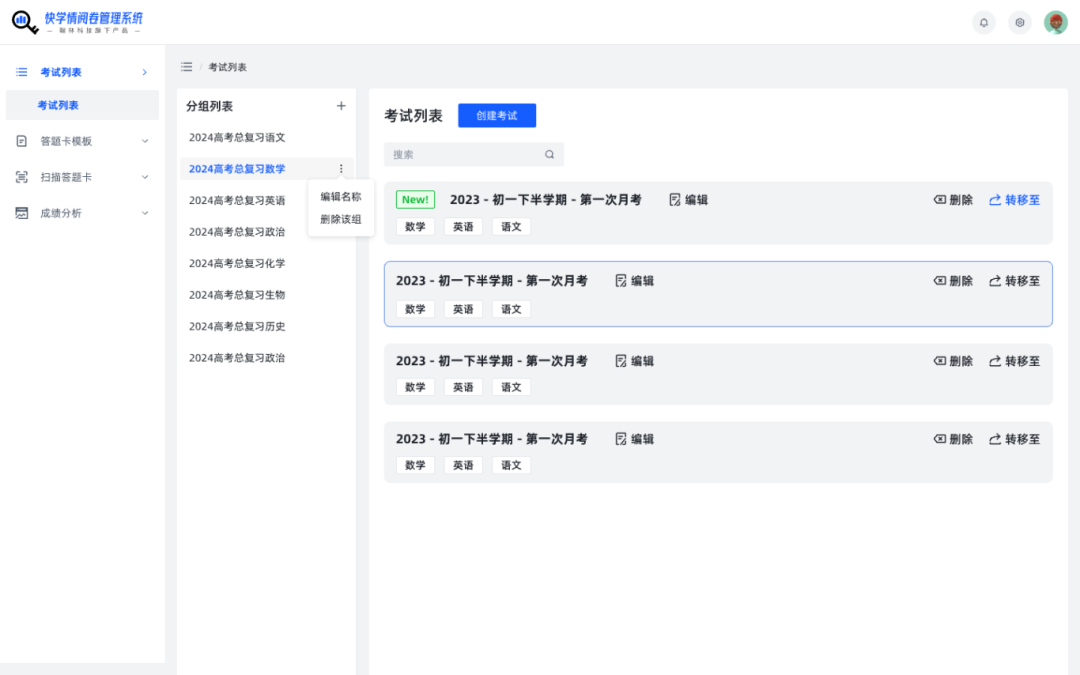Screen dimensions: 1080x675
Task: Collapse the 考试列表 sidebar chevron
Action: coord(144,71)
